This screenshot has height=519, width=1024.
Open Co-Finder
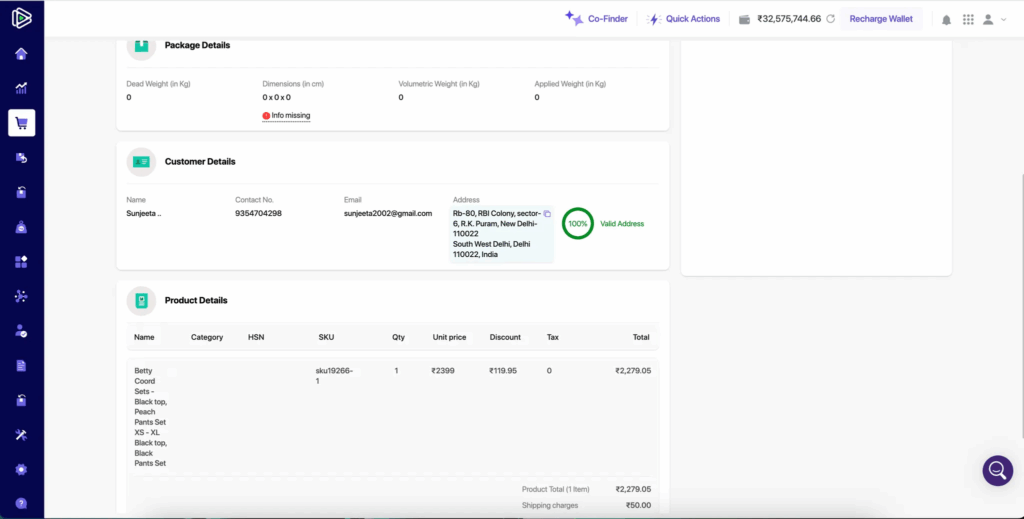coord(597,19)
